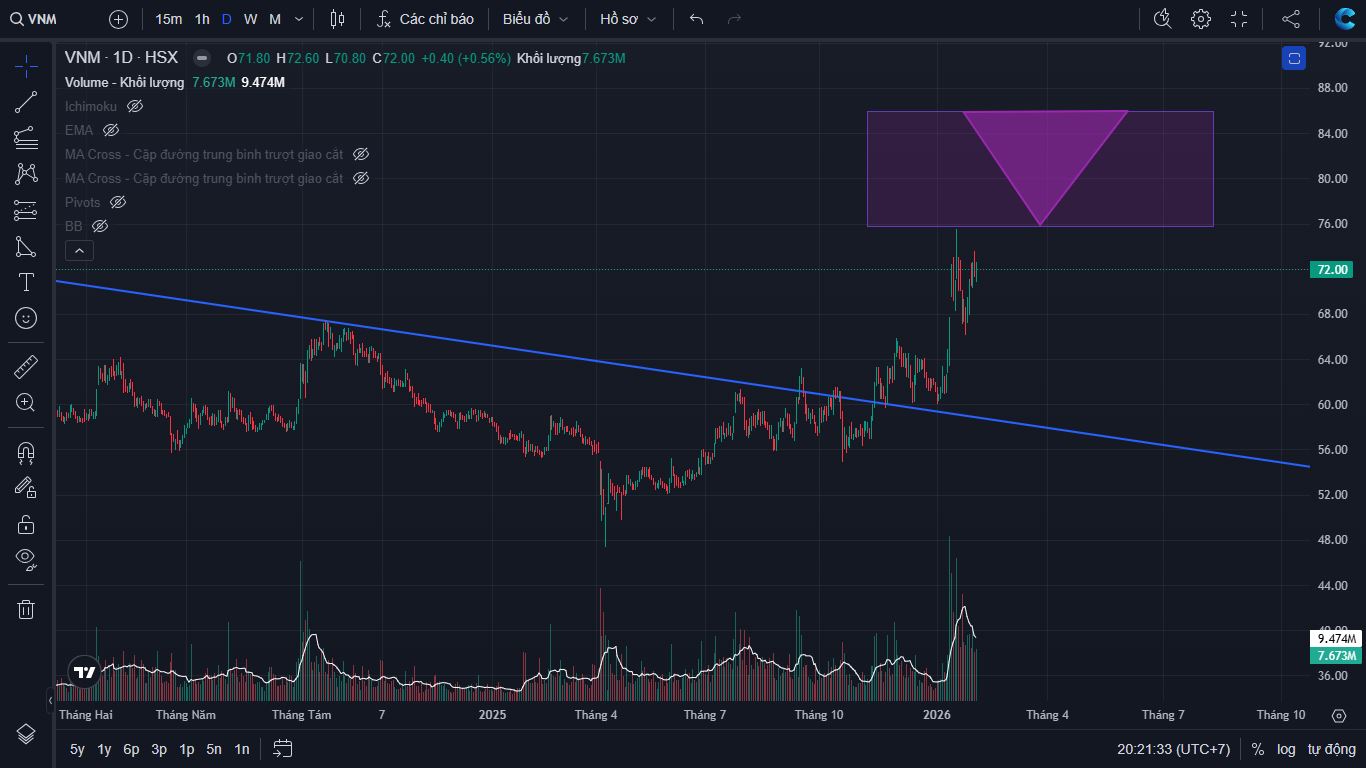Set the date range to 5y

point(77,749)
